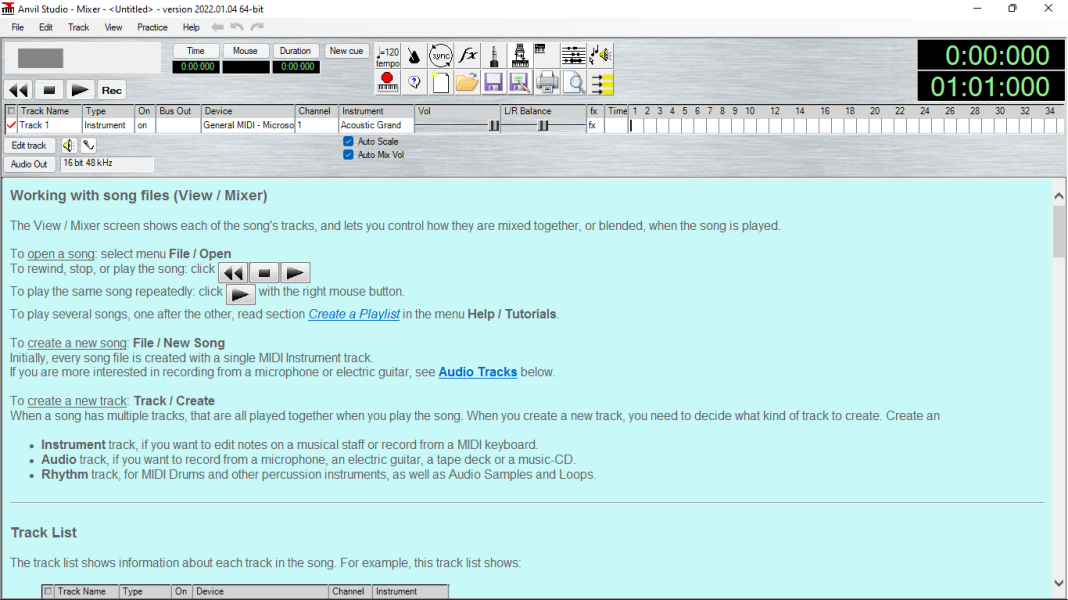Open print preview with the magnifier icon
The height and width of the screenshot is (600, 1068).
coord(574,83)
